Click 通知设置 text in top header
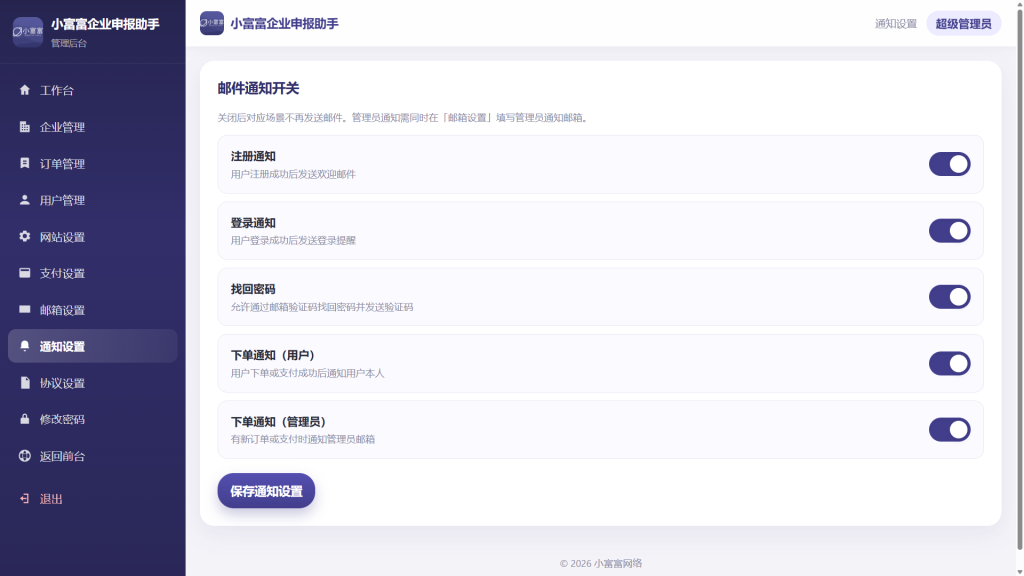This screenshot has width=1024, height=576. click(895, 24)
